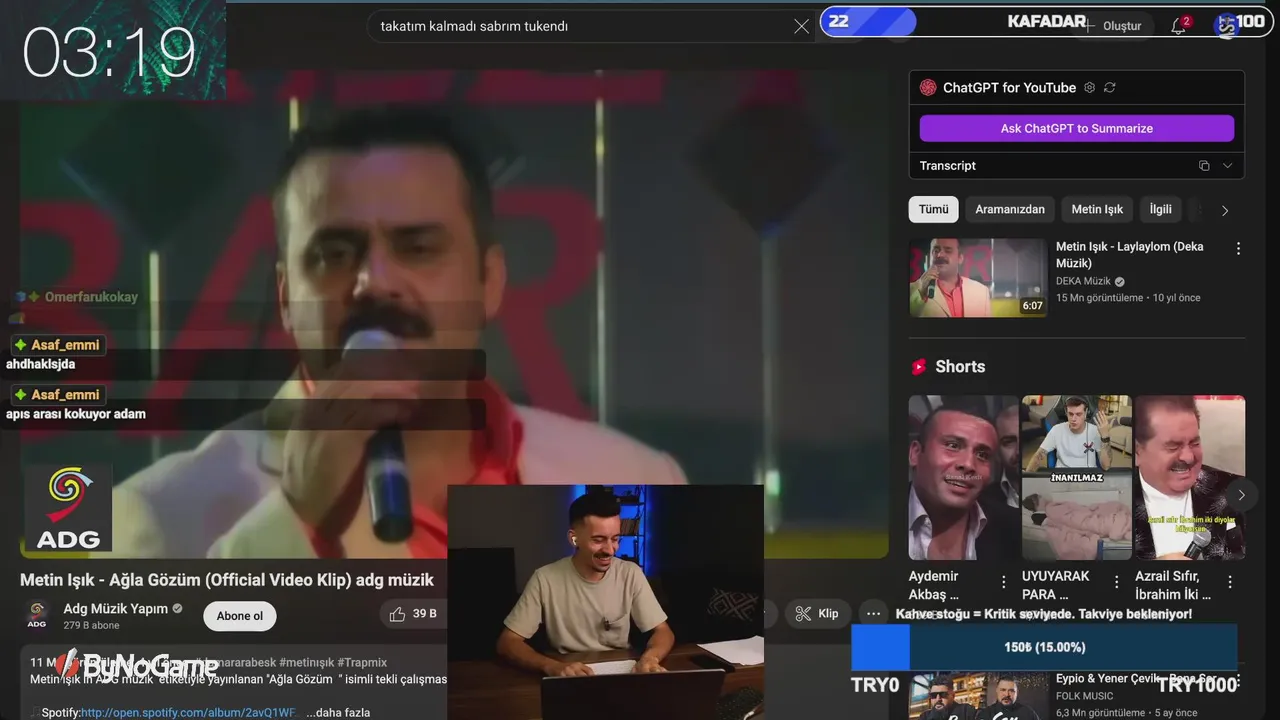Screen dimensions: 1280x720
Task: Select the Tümü filter chip
Action: coord(933,209)
